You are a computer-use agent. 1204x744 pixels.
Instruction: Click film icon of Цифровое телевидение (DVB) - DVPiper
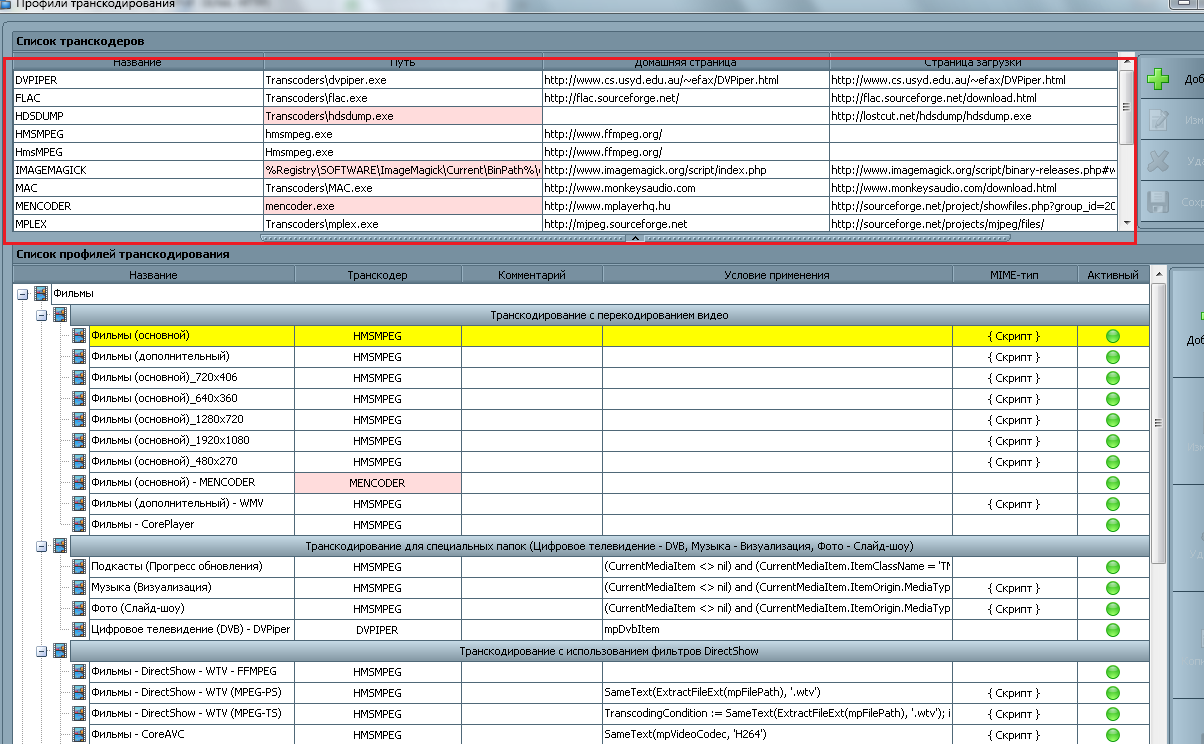click(x=79, y=630)
